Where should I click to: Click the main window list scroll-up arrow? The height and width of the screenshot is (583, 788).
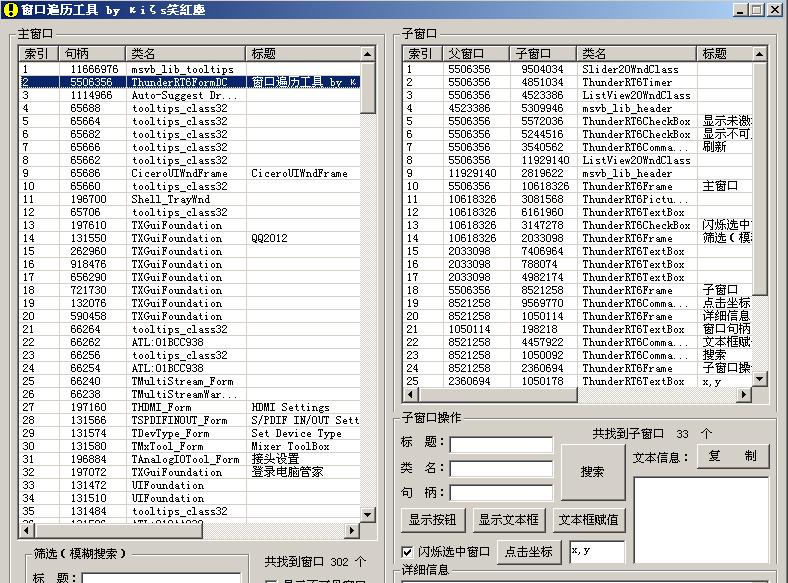(x=368, y=52)
